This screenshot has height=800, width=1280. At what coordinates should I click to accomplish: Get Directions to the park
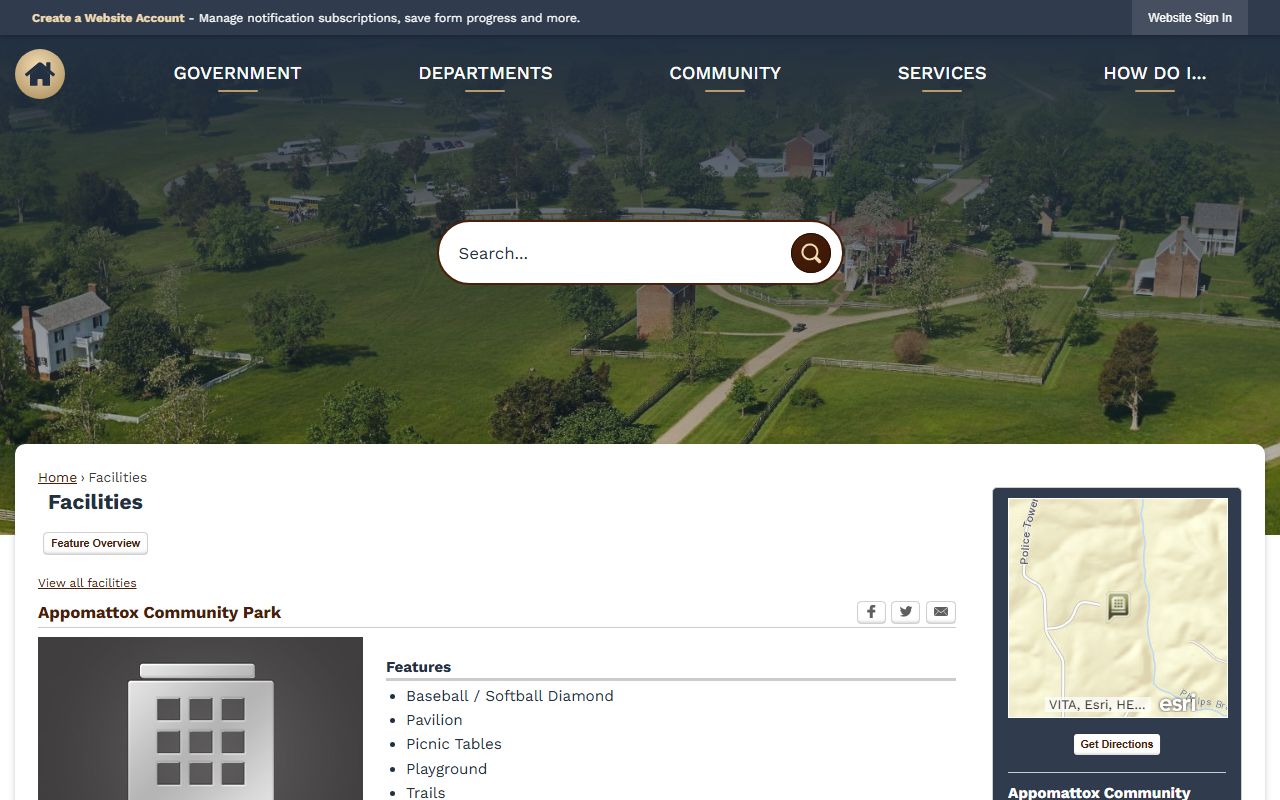1117,744
